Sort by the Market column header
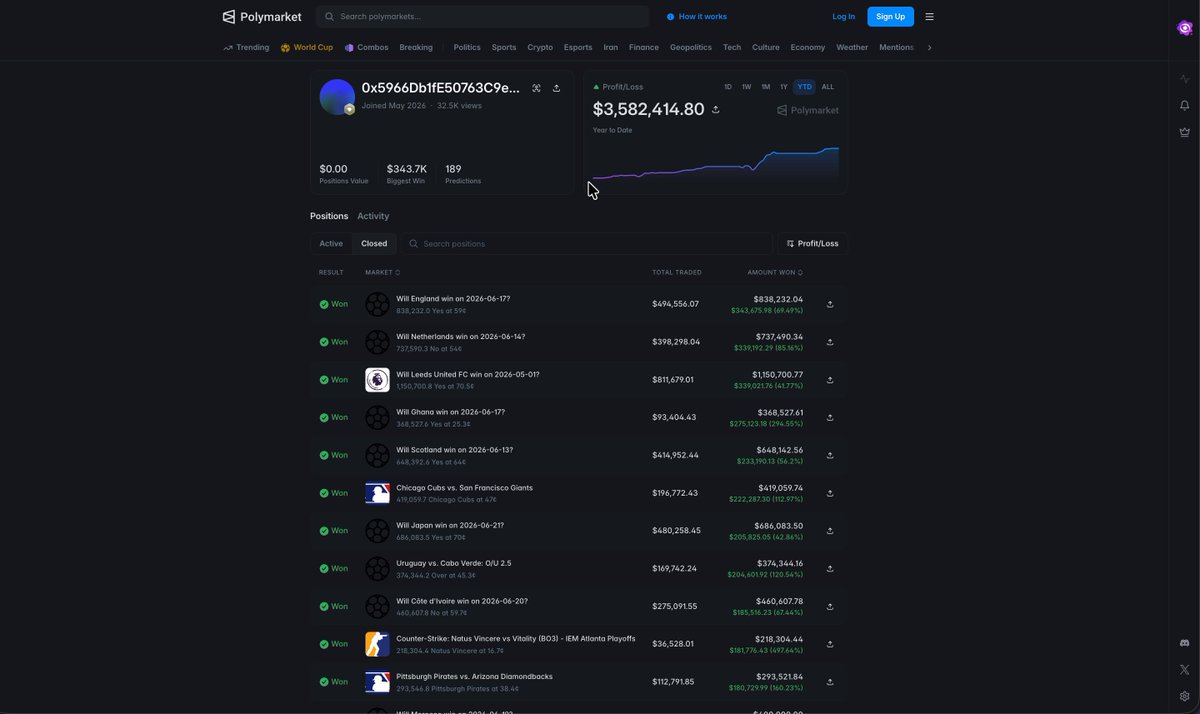The width and height of the screenshot is (1200, 714). pos(383,272)
